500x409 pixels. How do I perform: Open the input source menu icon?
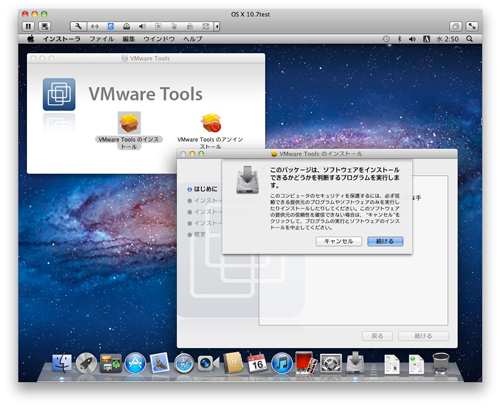coord(426,39)
